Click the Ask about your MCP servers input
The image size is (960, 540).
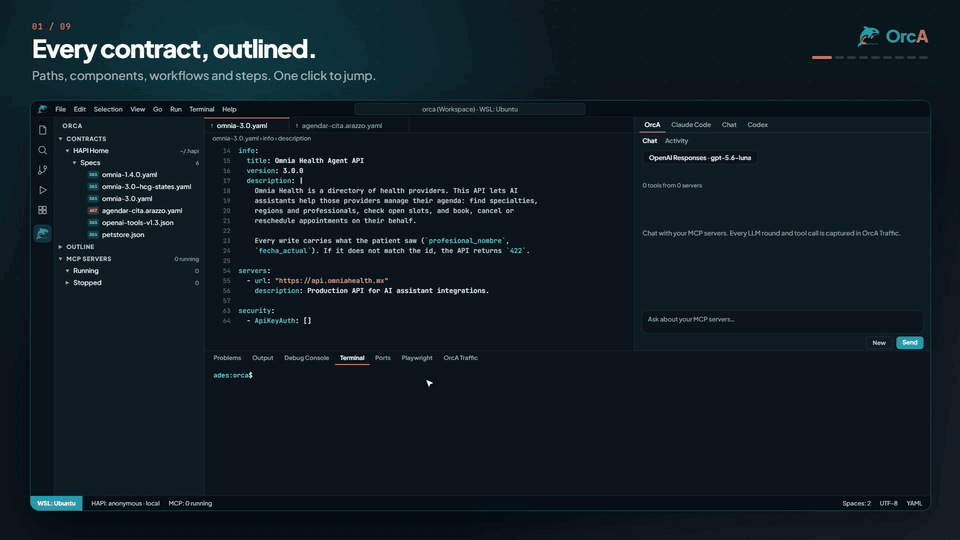(782, 321)
